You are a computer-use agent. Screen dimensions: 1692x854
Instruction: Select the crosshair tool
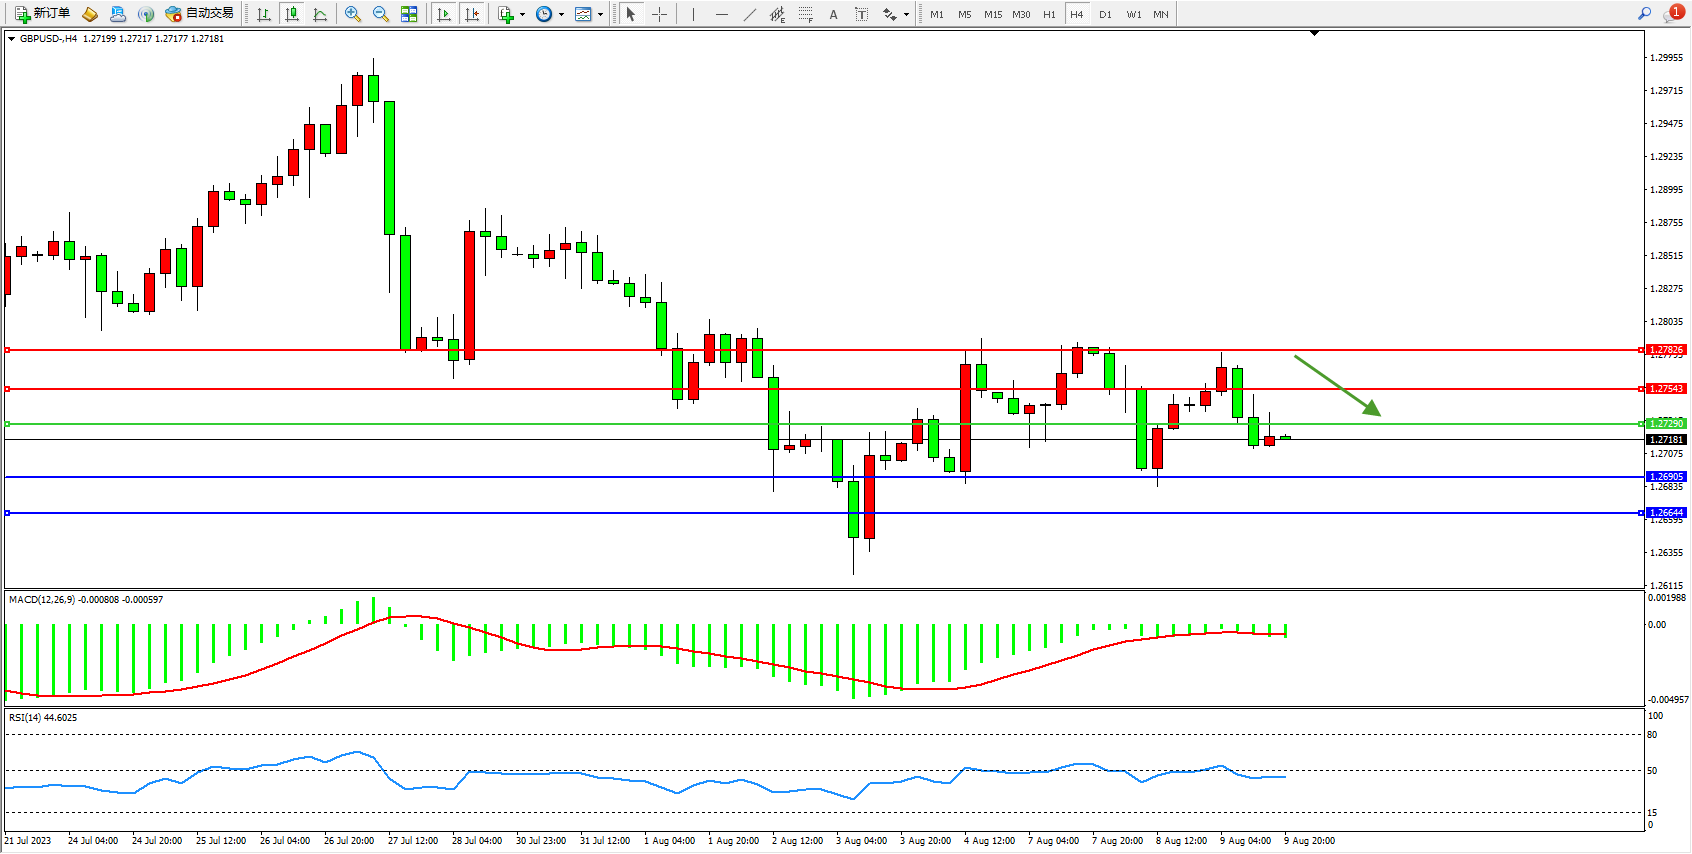[659, 14]
